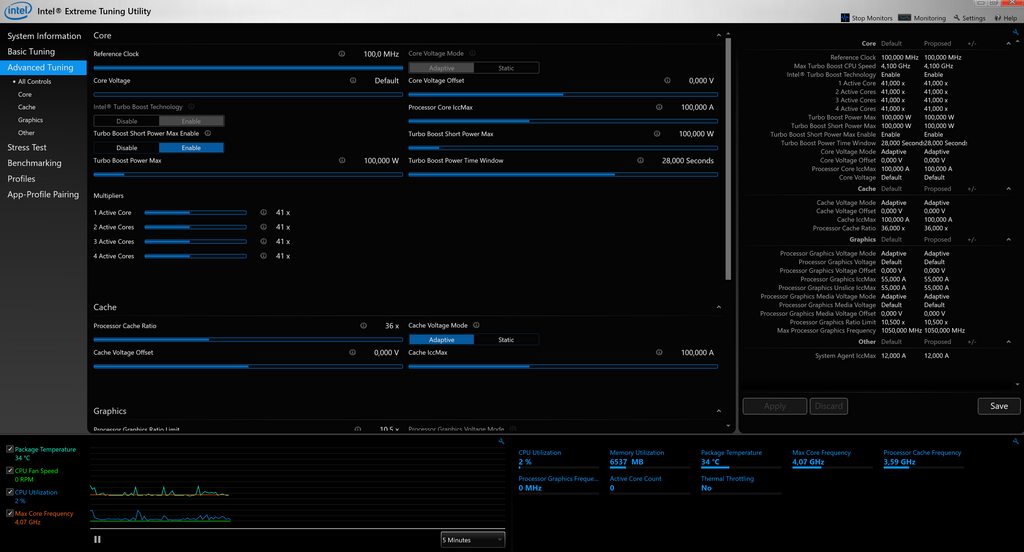This screenshot has width=1024, height=552.
Task: Show info for Cache Voltage Offset
Action: coord(352,353)
